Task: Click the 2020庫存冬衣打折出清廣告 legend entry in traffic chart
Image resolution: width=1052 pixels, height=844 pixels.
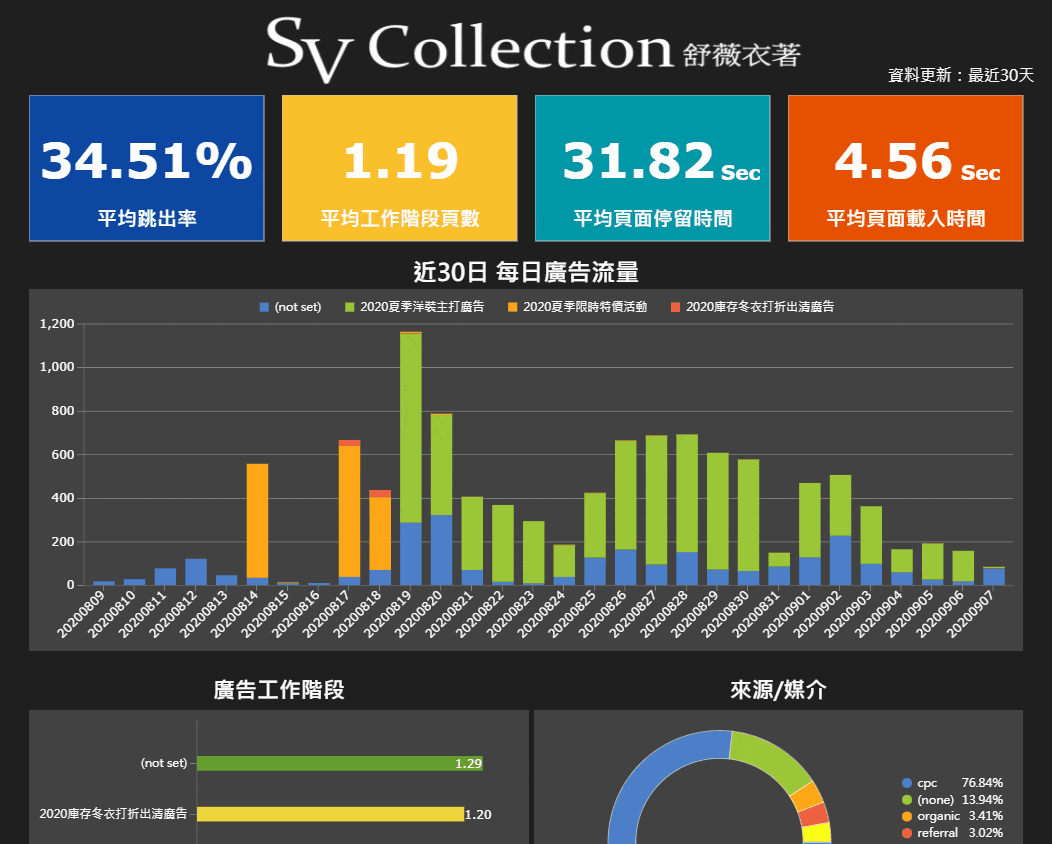Action: coord(752,307)
